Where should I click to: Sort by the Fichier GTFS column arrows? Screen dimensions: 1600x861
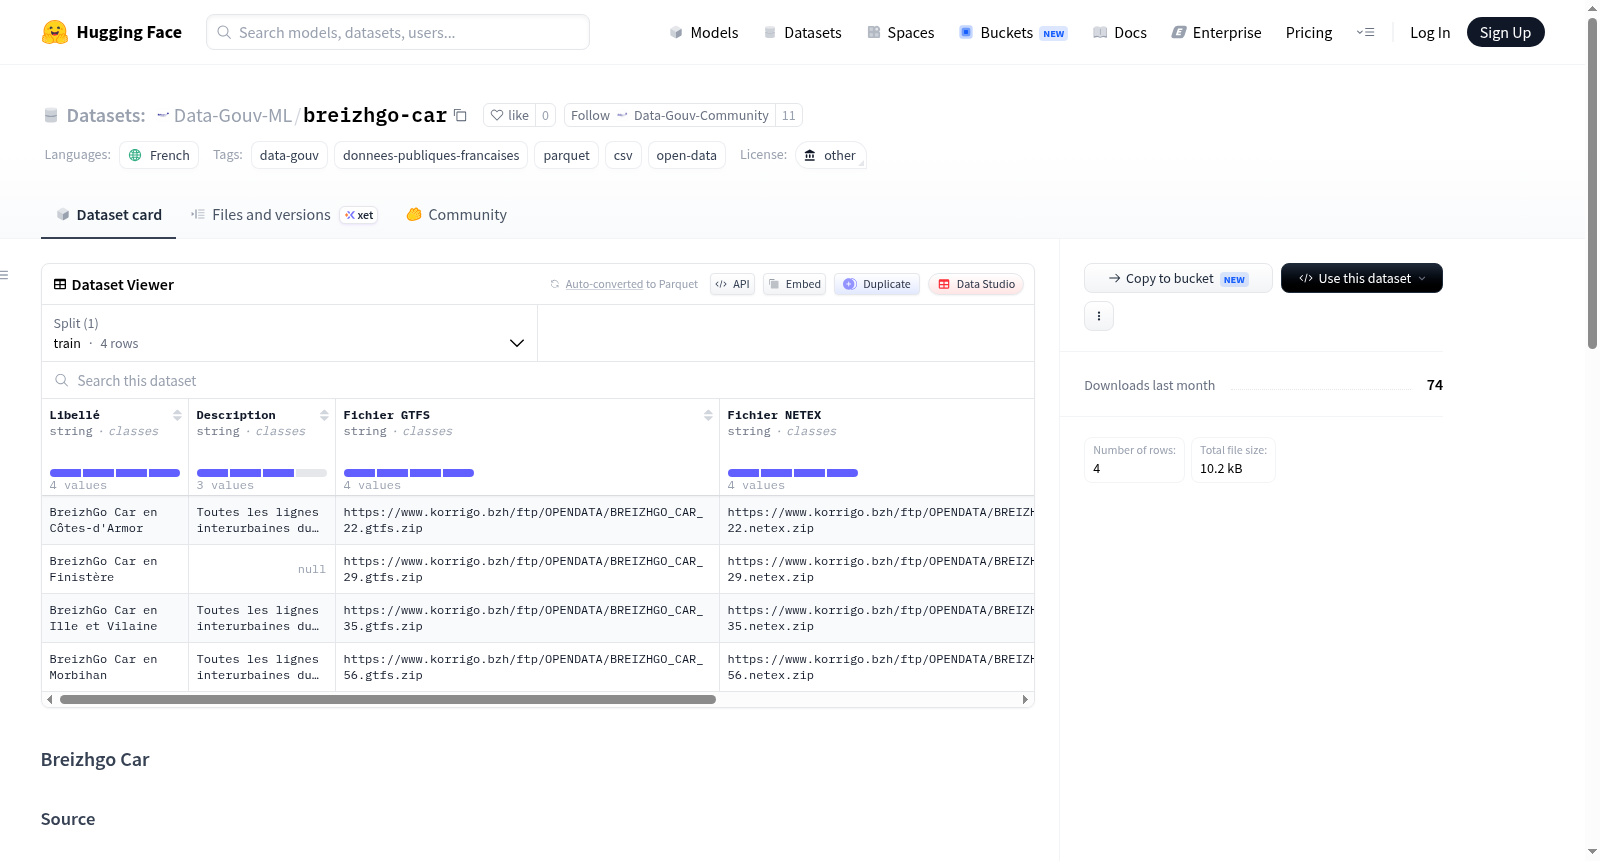tap(708, 415)
